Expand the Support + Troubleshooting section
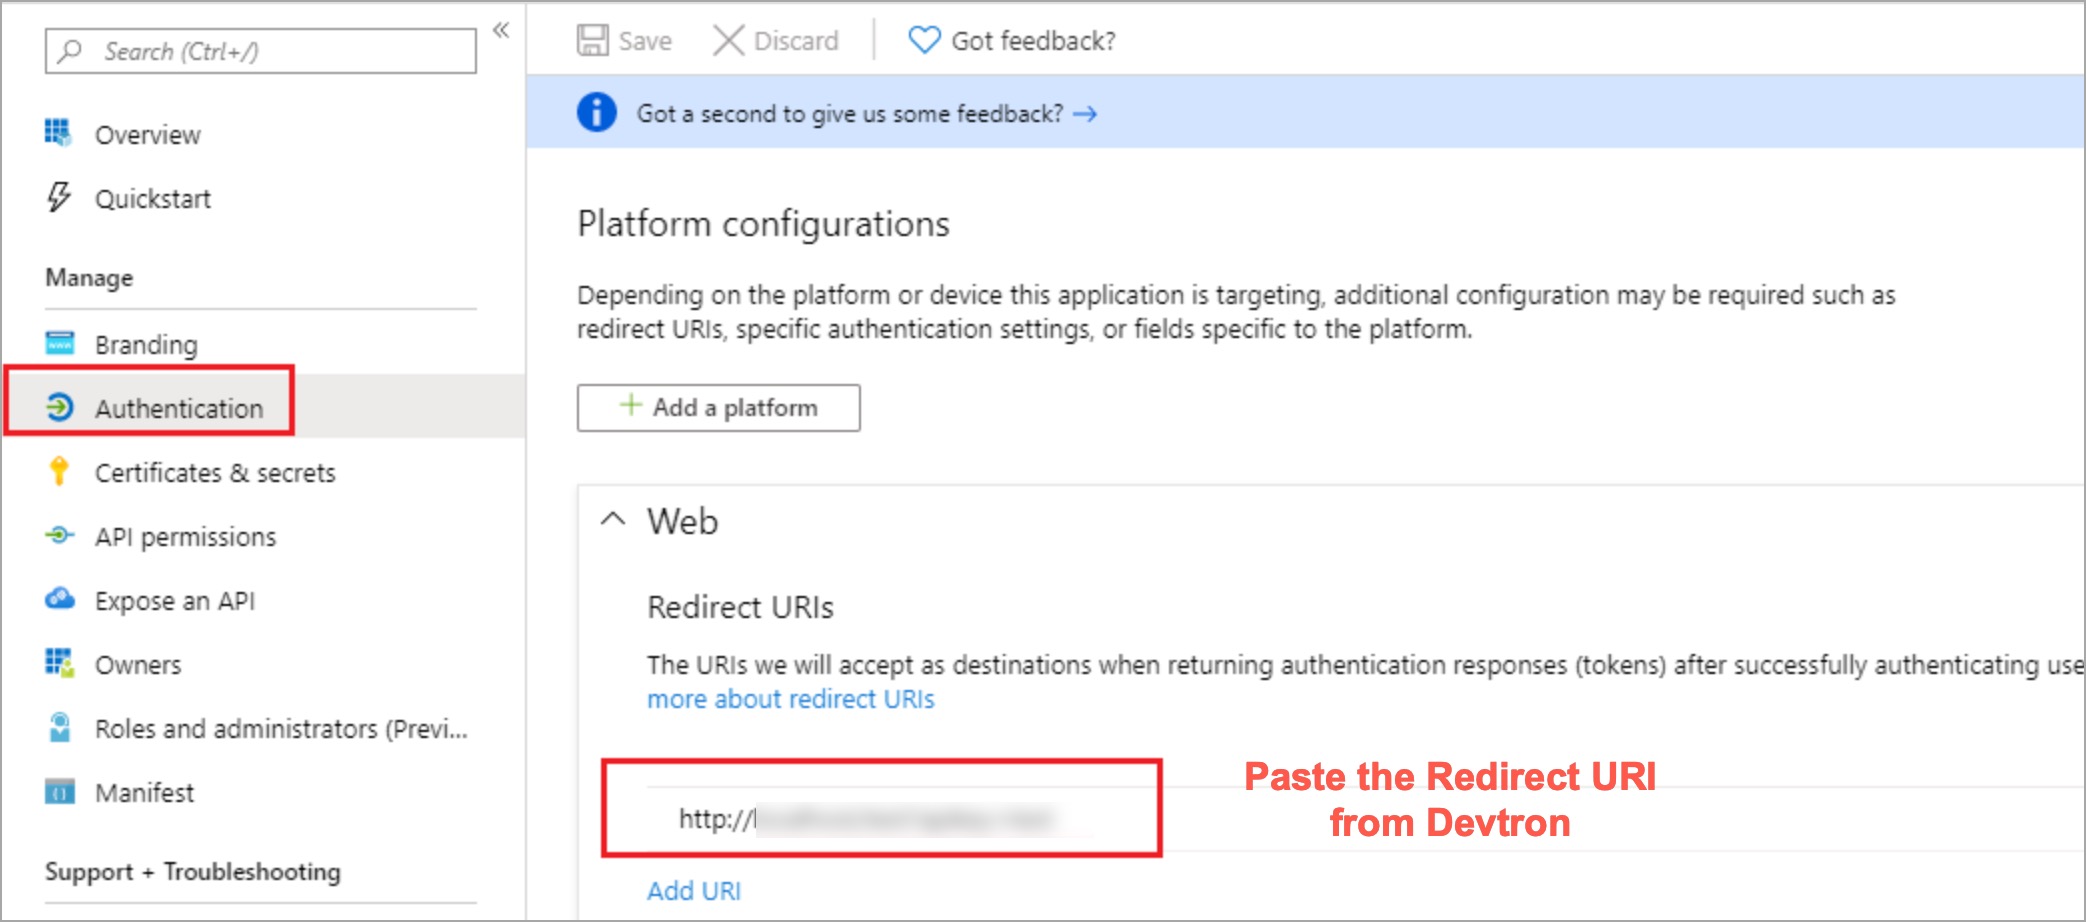Screen dimensions: 2086x922 point(193,871)
